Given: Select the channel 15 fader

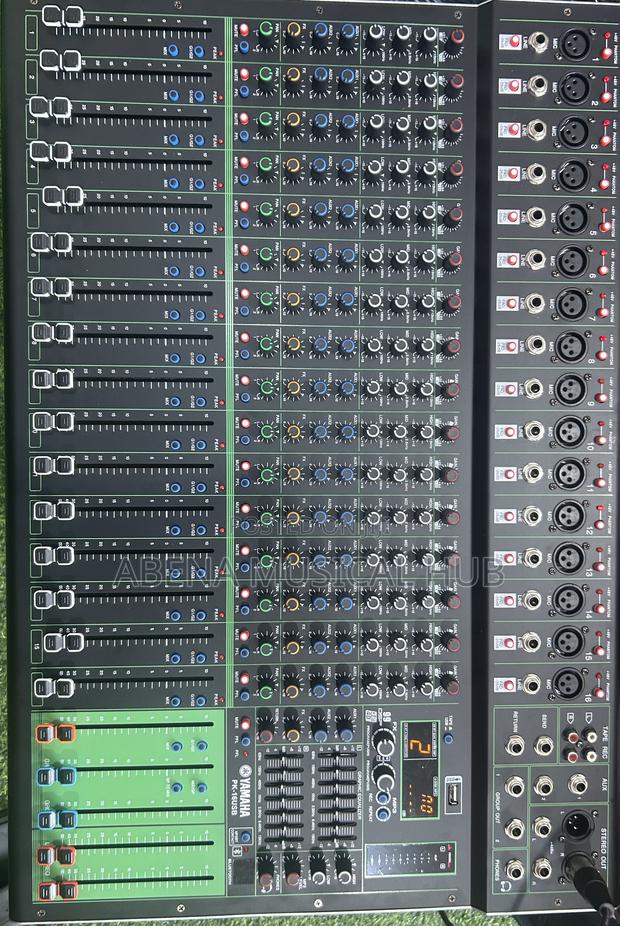Looking at the screenshot, I should (x=64, y=642).
